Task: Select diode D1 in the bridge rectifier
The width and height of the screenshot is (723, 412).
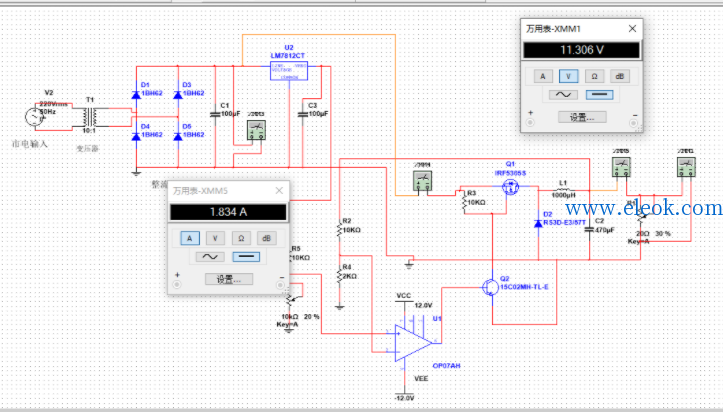Action: click(x=136, y=94)
